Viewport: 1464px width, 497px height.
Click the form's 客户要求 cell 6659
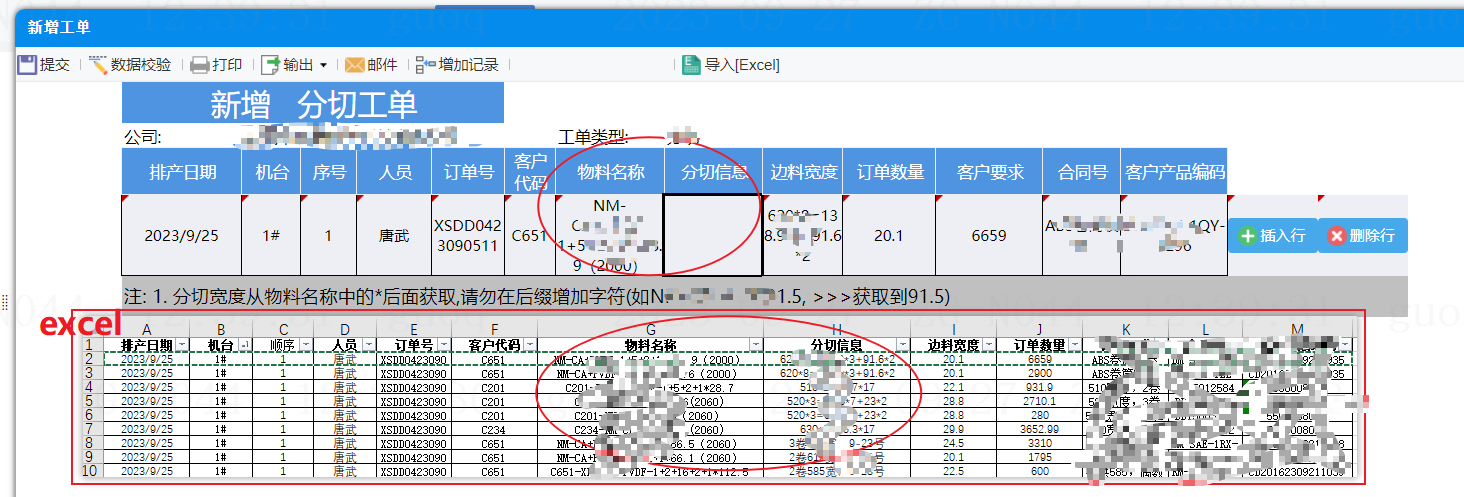[989, 236]
